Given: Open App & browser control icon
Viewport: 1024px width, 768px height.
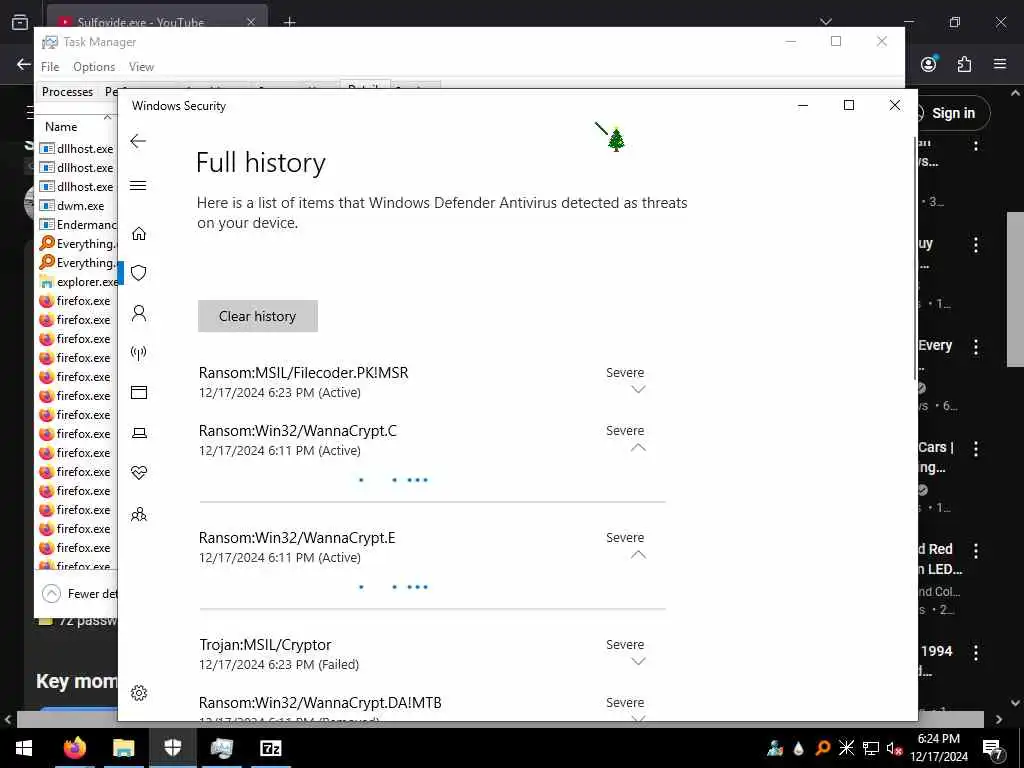Looking at the screenshot, I should 138,392.
